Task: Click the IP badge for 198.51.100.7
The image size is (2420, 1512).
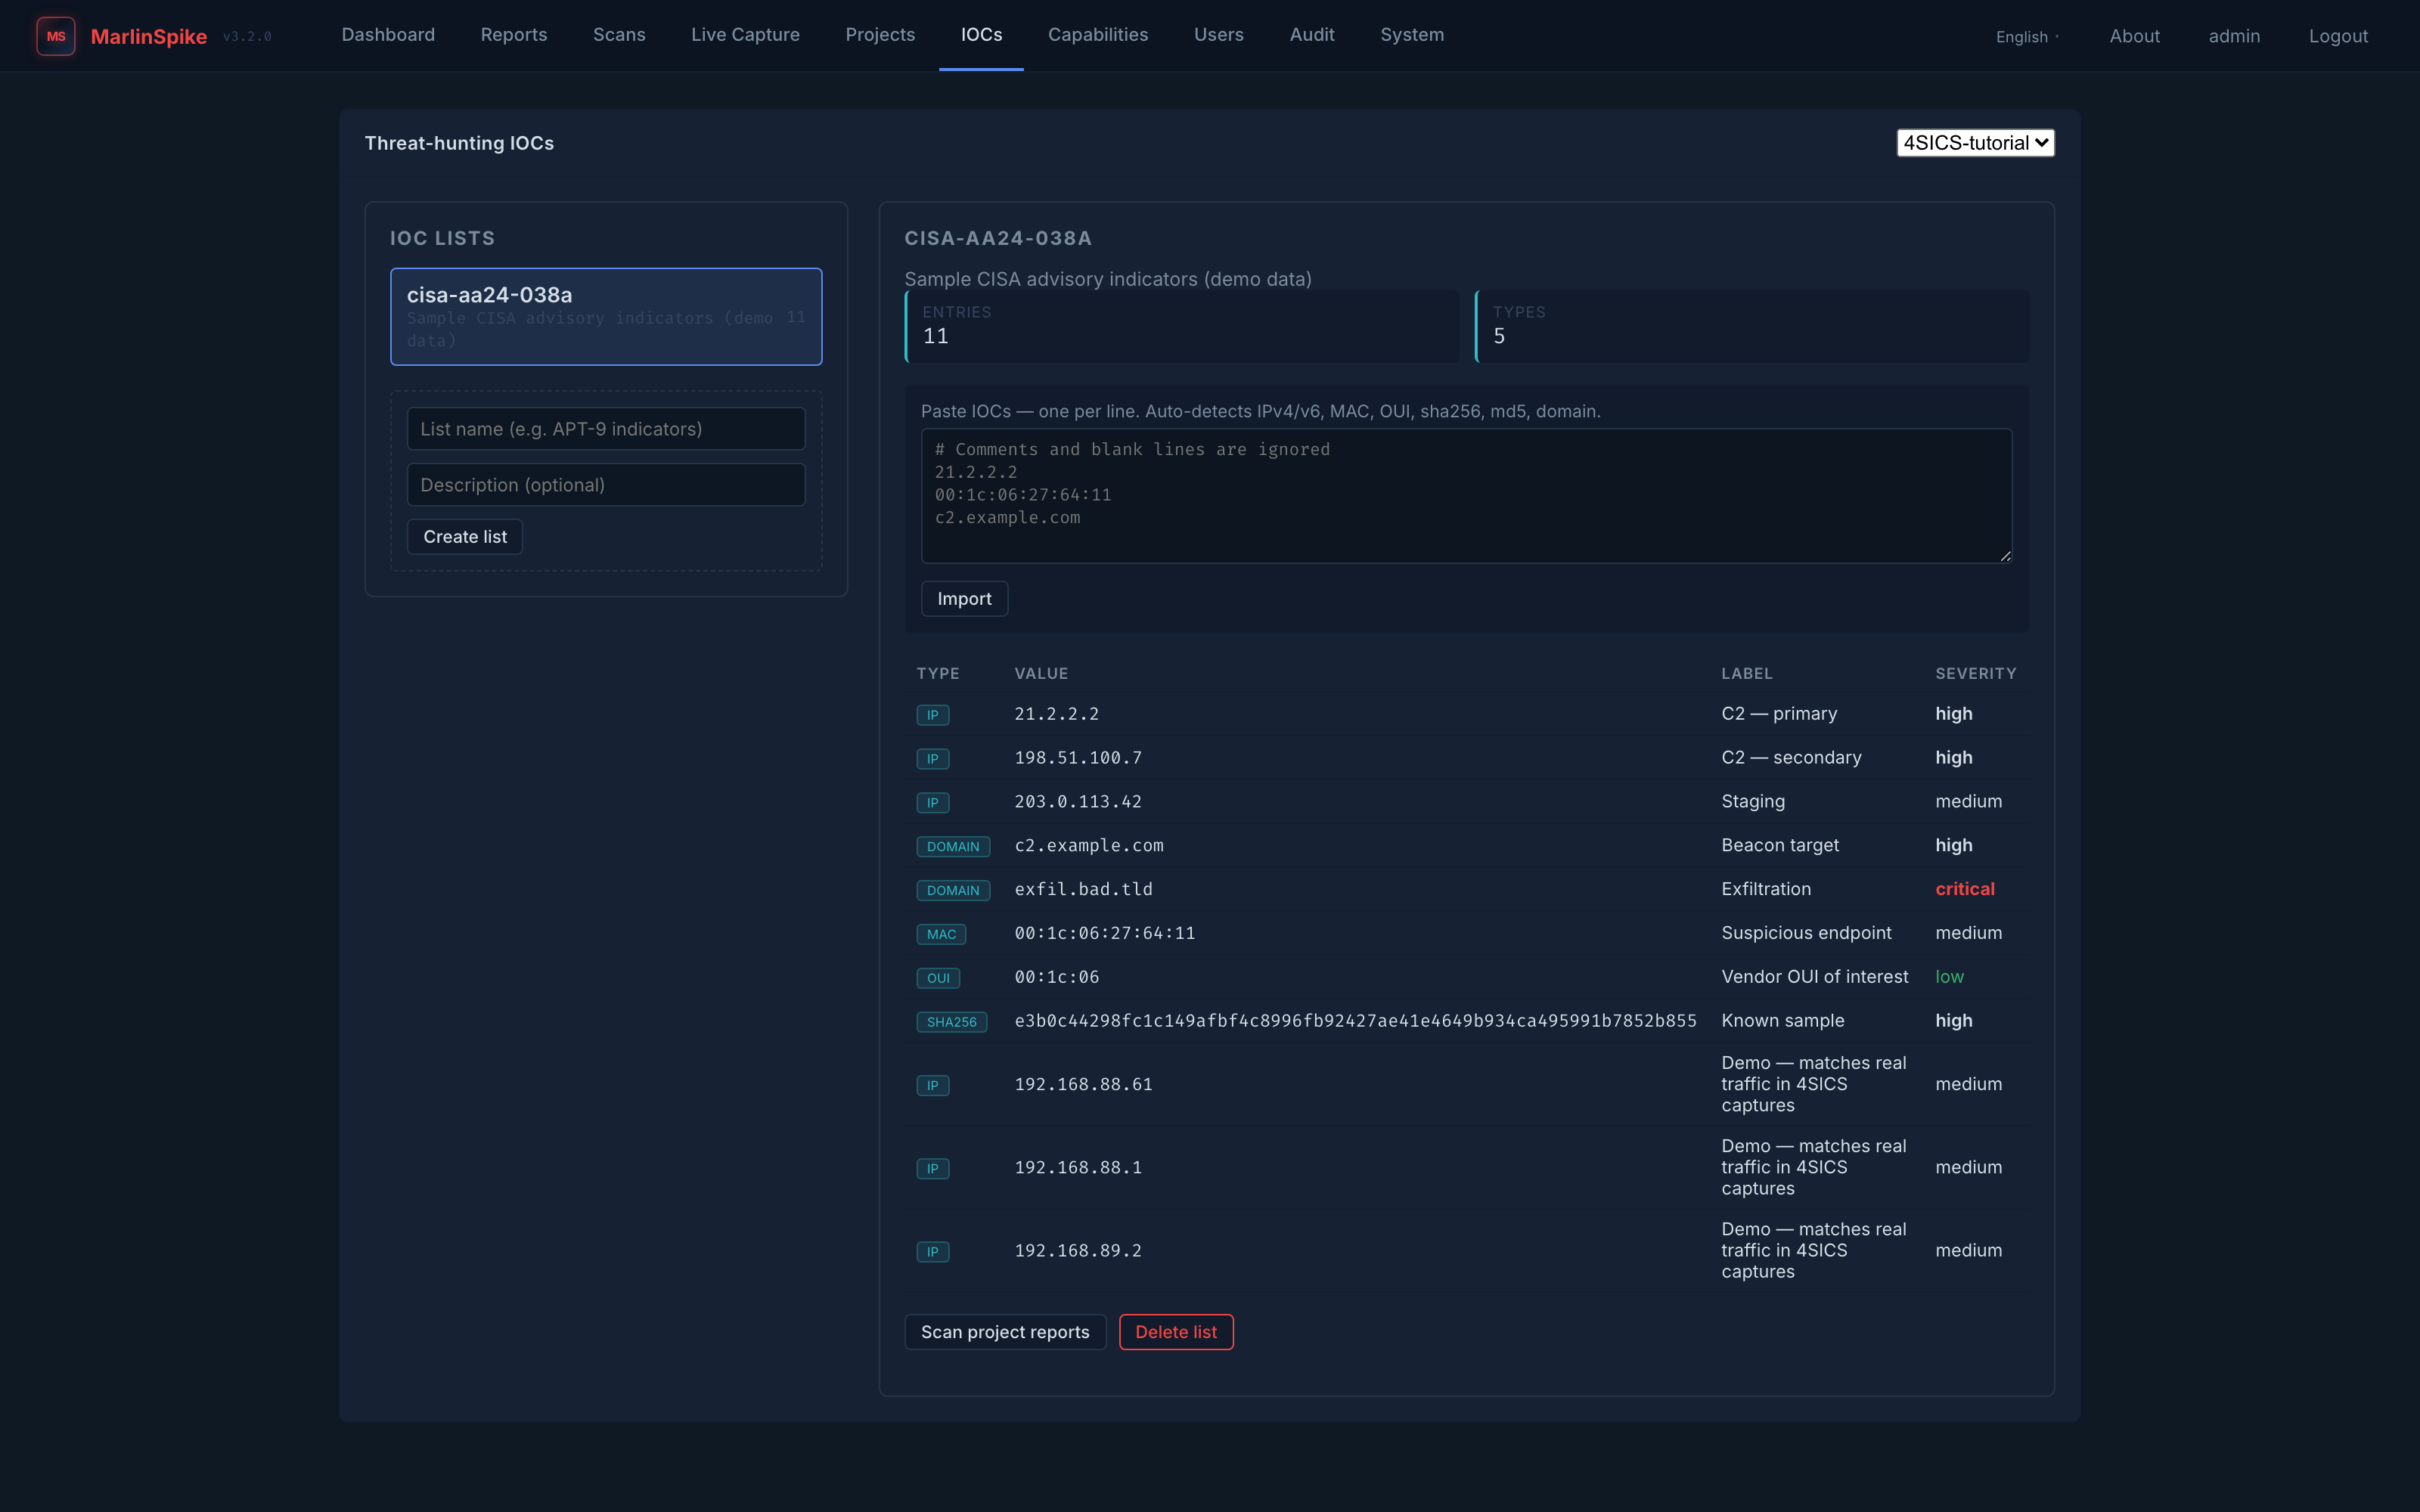Action: 933,759
